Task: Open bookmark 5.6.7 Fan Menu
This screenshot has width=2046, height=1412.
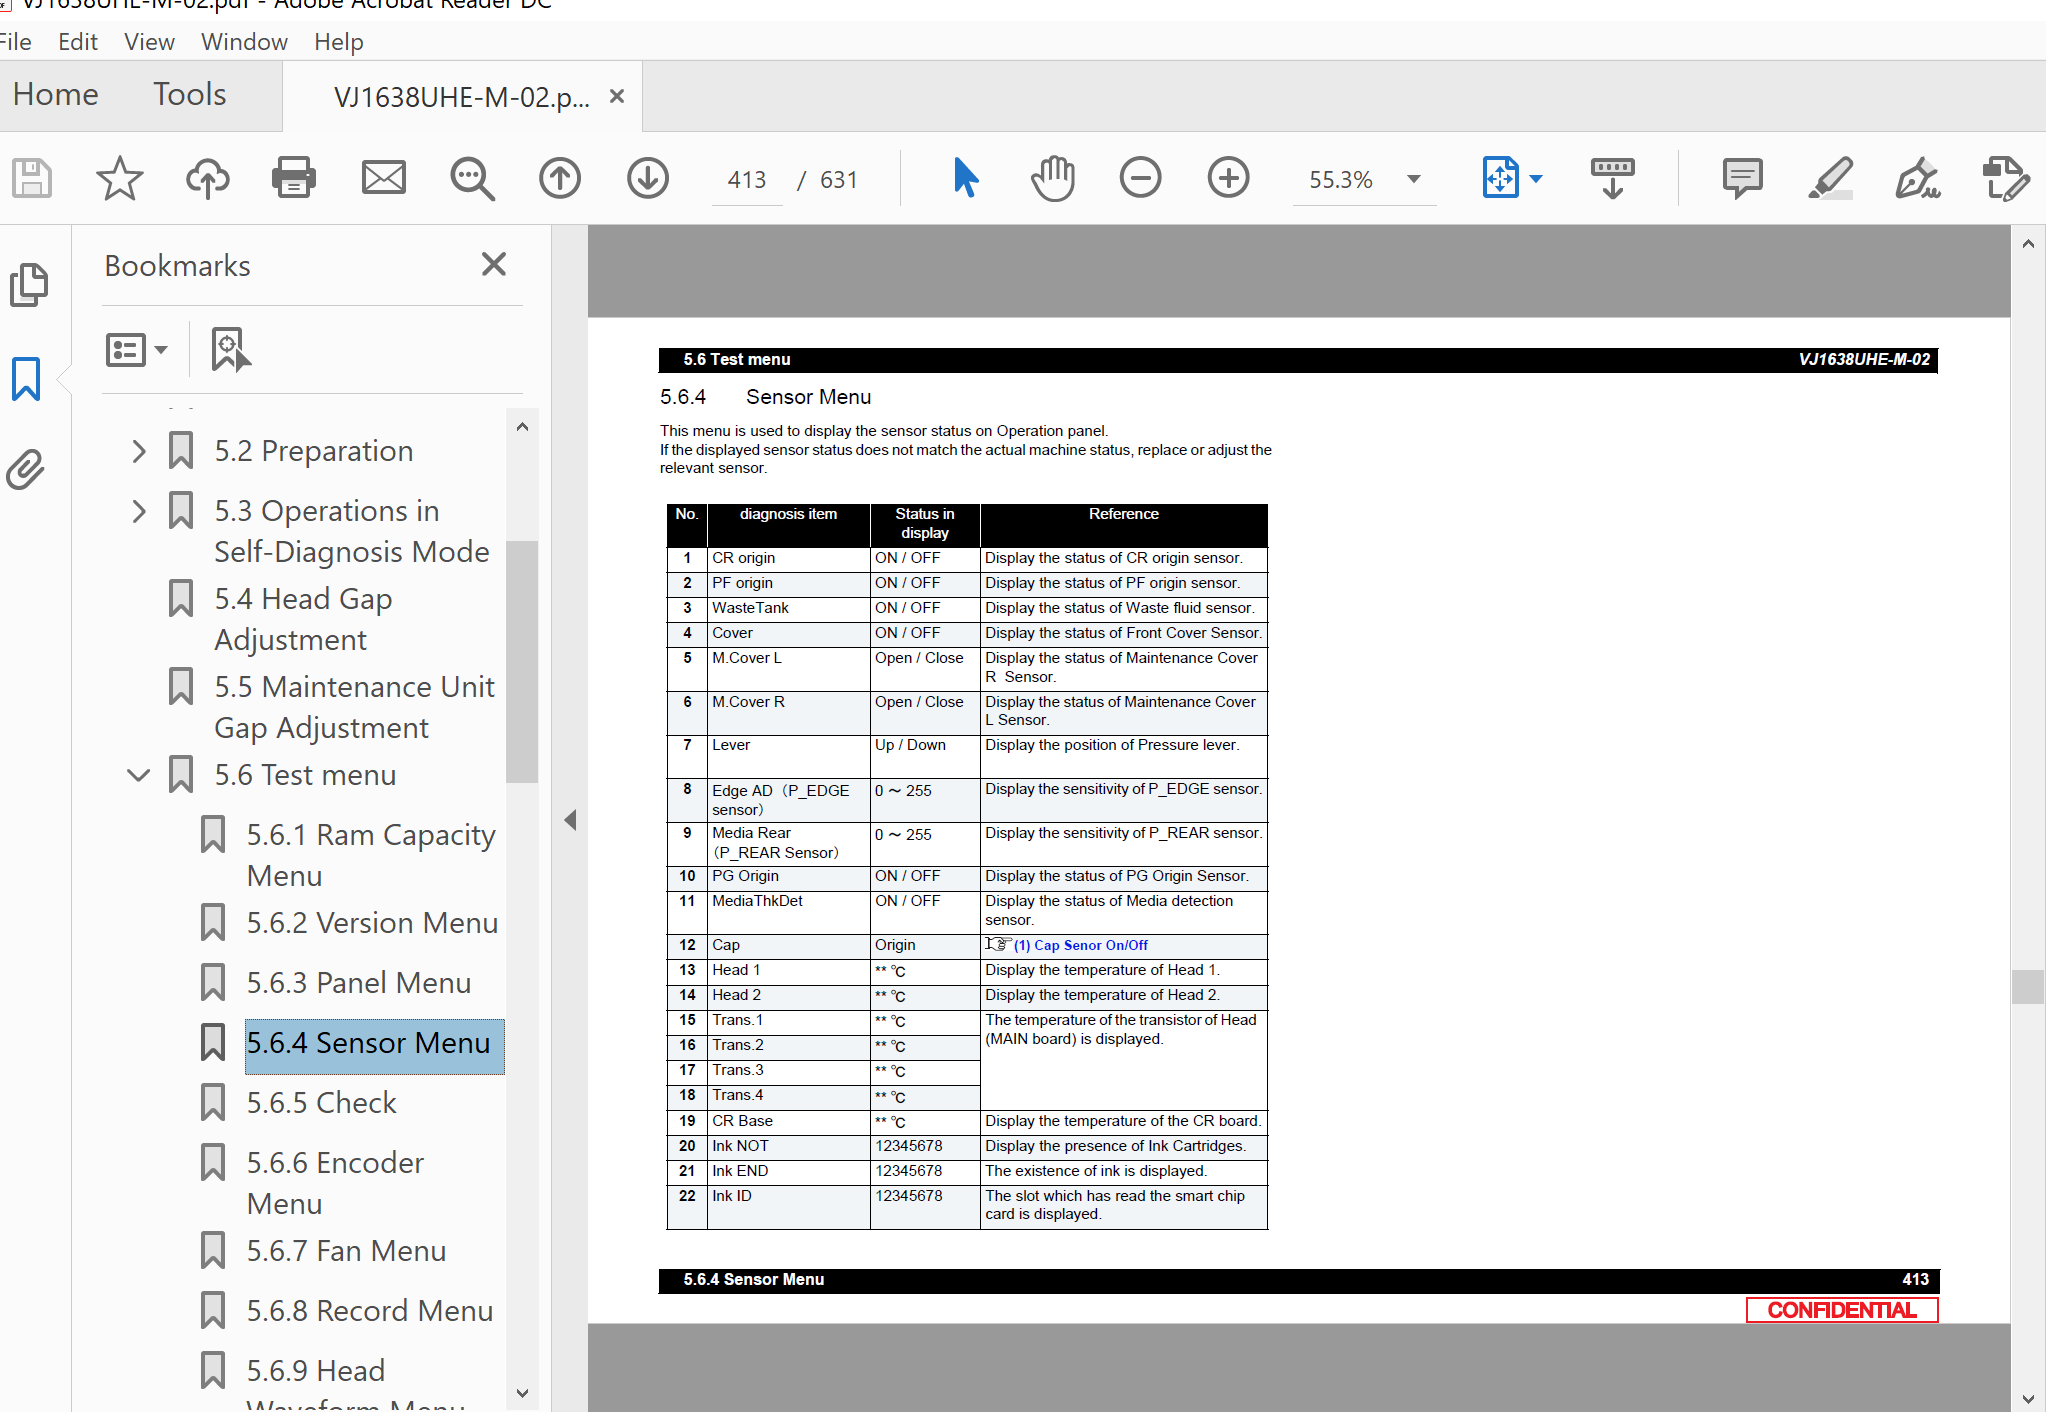Action: coord(346,1251)
